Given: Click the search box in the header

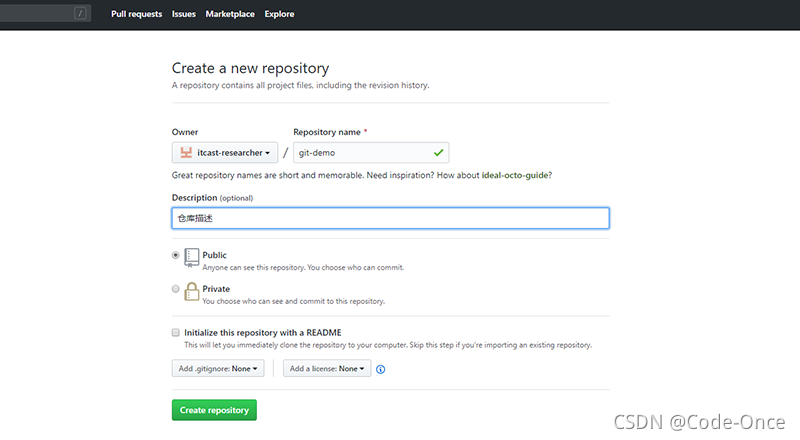Looking at the screenshot, I should pyautogui.click(x=45, y=13).
